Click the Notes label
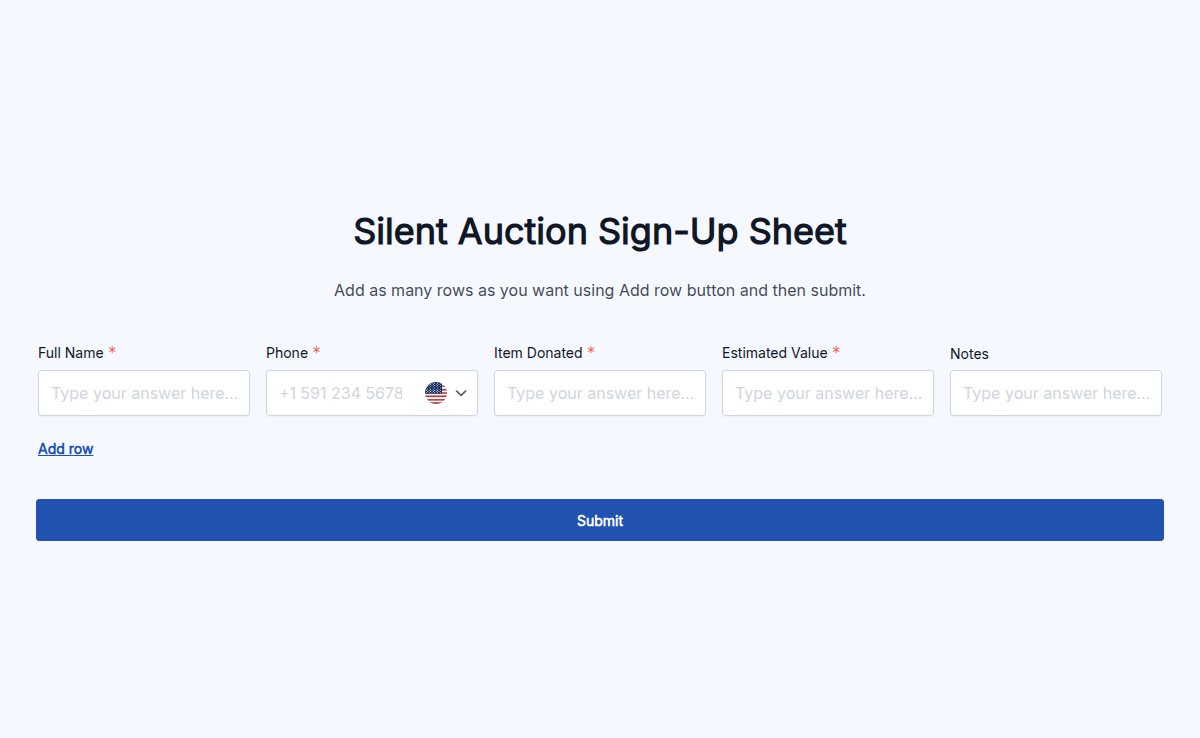Screen dimensions: 1200x738 (969, 353)
